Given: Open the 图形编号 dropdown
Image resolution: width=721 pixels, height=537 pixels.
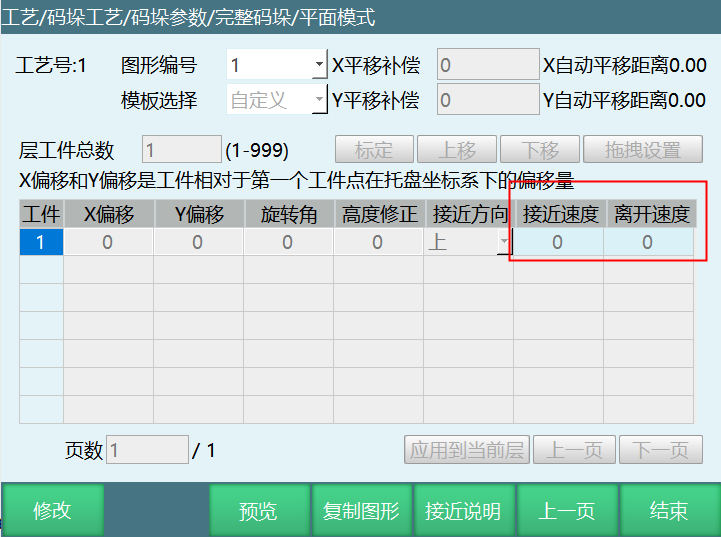Looking at the screenshot, I should click(x=319, y=66).
